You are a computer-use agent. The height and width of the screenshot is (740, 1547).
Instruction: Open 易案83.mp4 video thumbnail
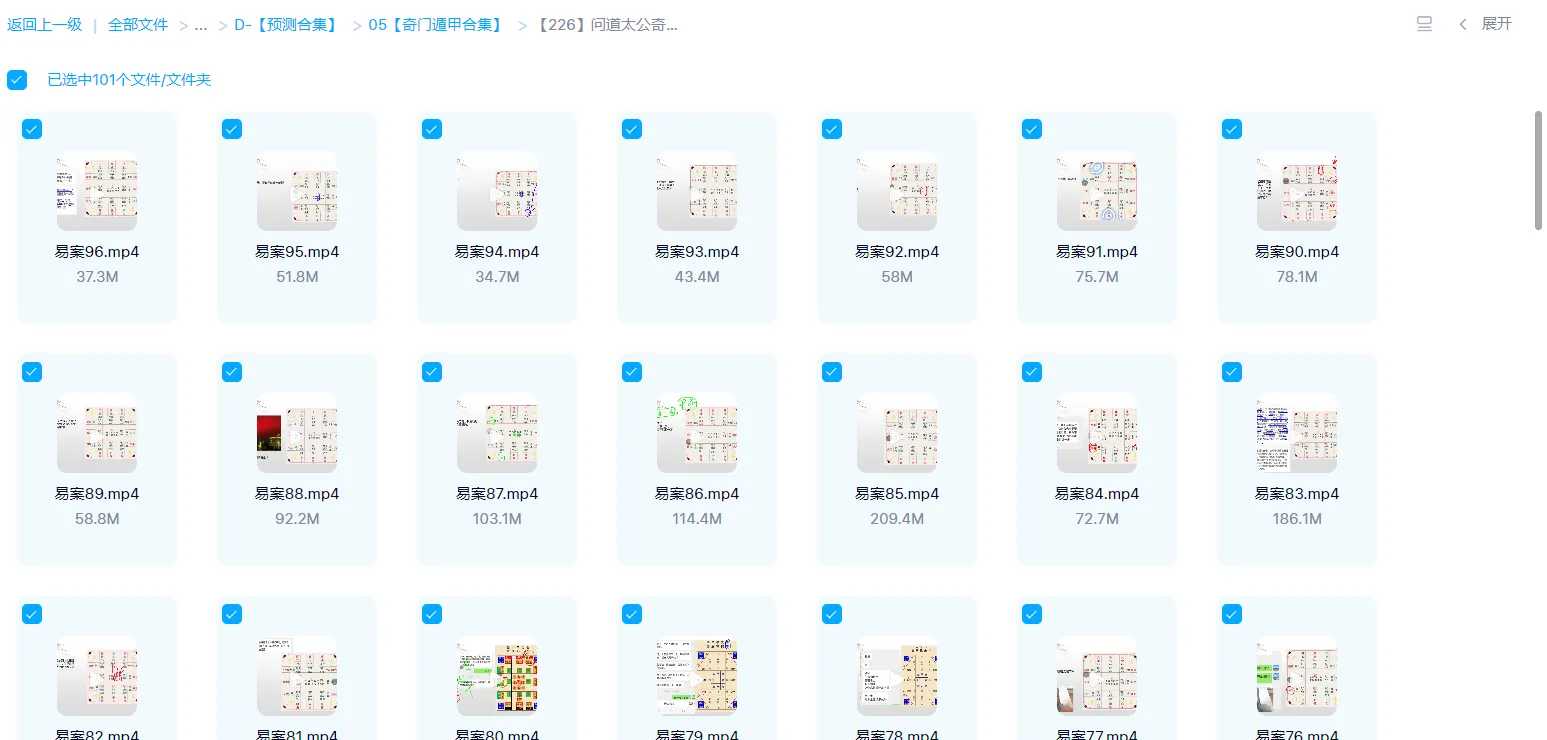tap(1297, 434)
